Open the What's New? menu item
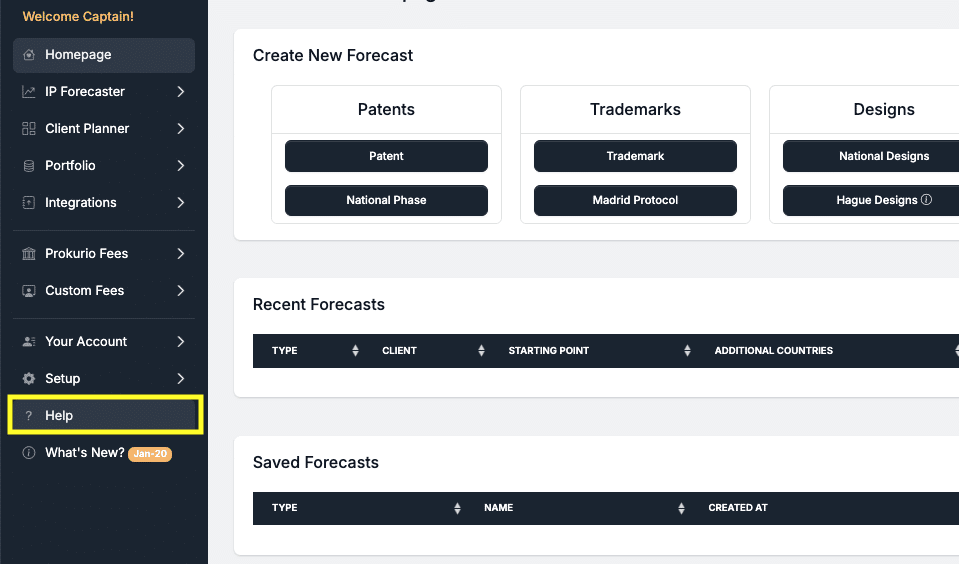959x564 pixels. (x=85, y=453)
